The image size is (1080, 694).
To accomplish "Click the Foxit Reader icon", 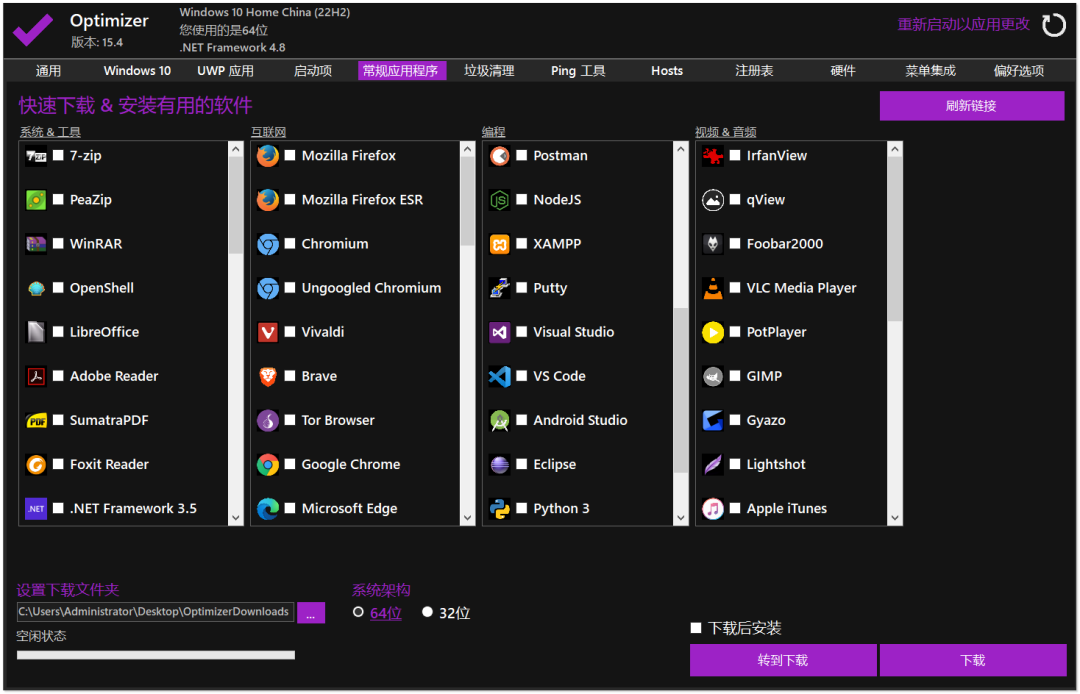I will (x=36, y=465).
